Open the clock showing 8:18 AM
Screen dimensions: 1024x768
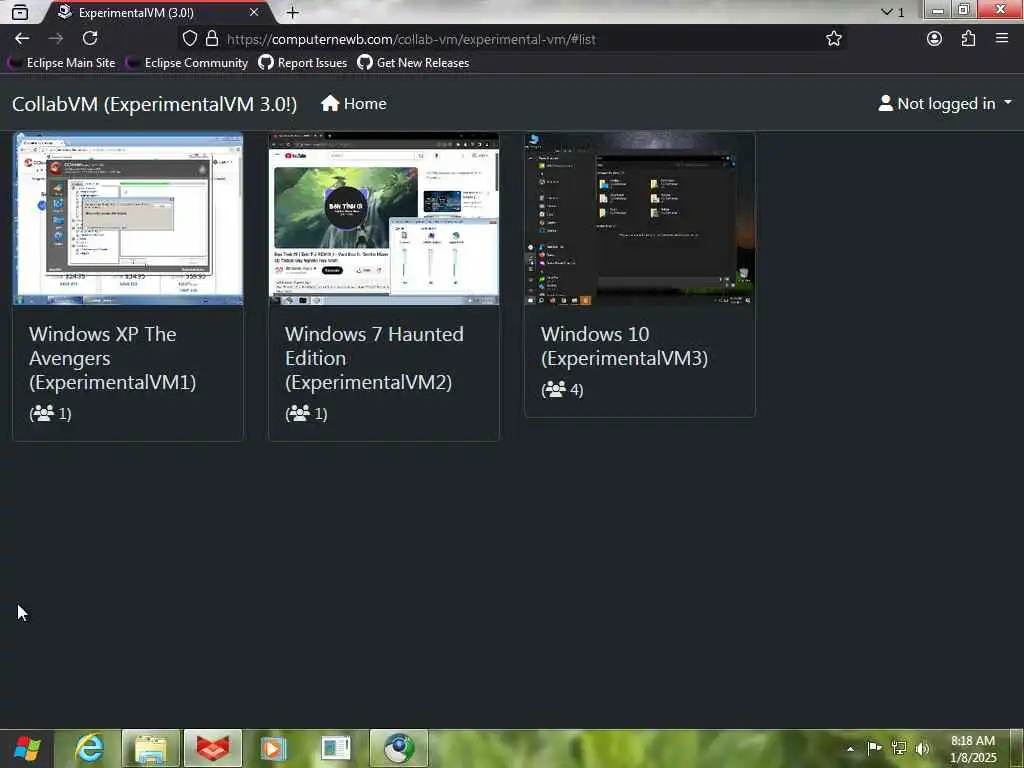[973, 749]
